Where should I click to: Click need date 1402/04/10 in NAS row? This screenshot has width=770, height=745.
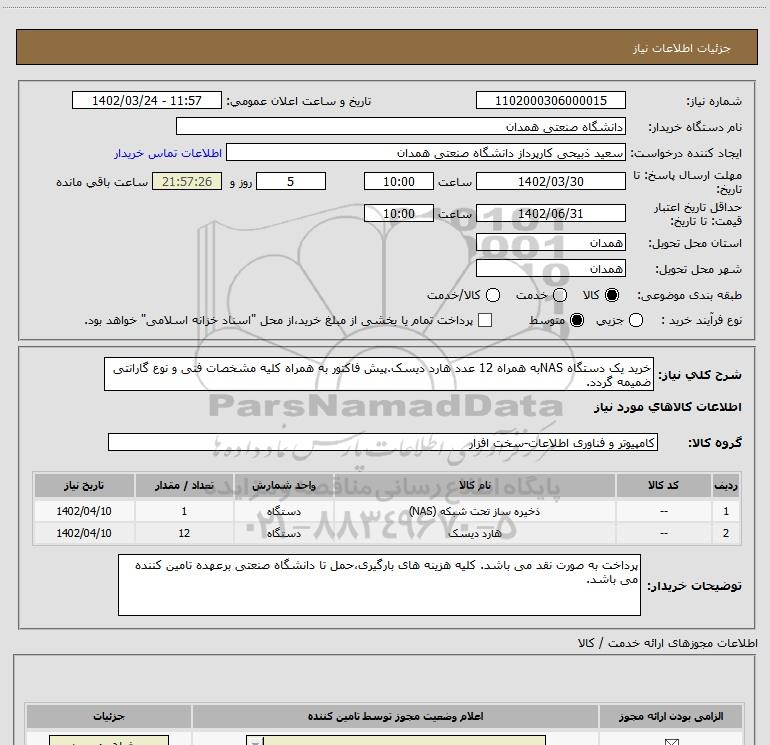pos(84,511)
